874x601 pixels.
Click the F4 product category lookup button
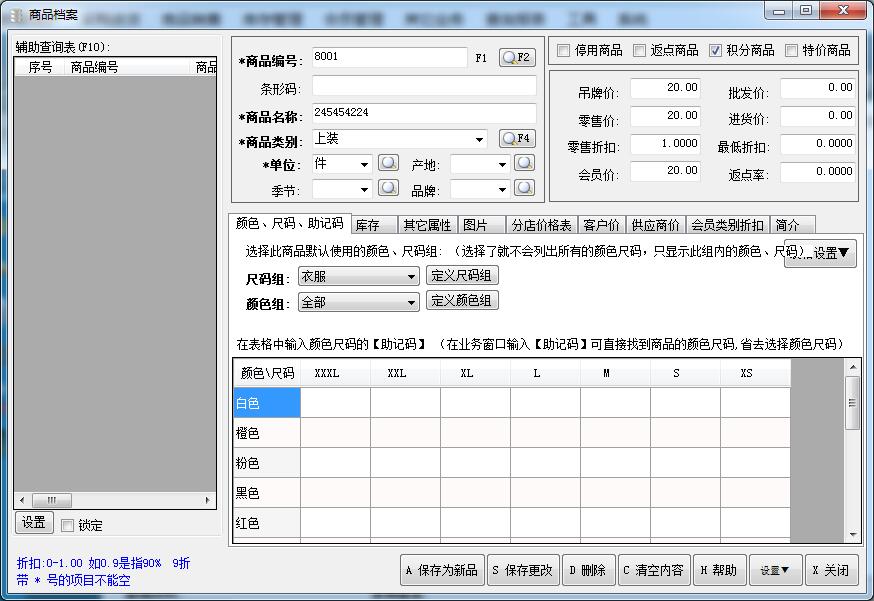coord(517,139)
